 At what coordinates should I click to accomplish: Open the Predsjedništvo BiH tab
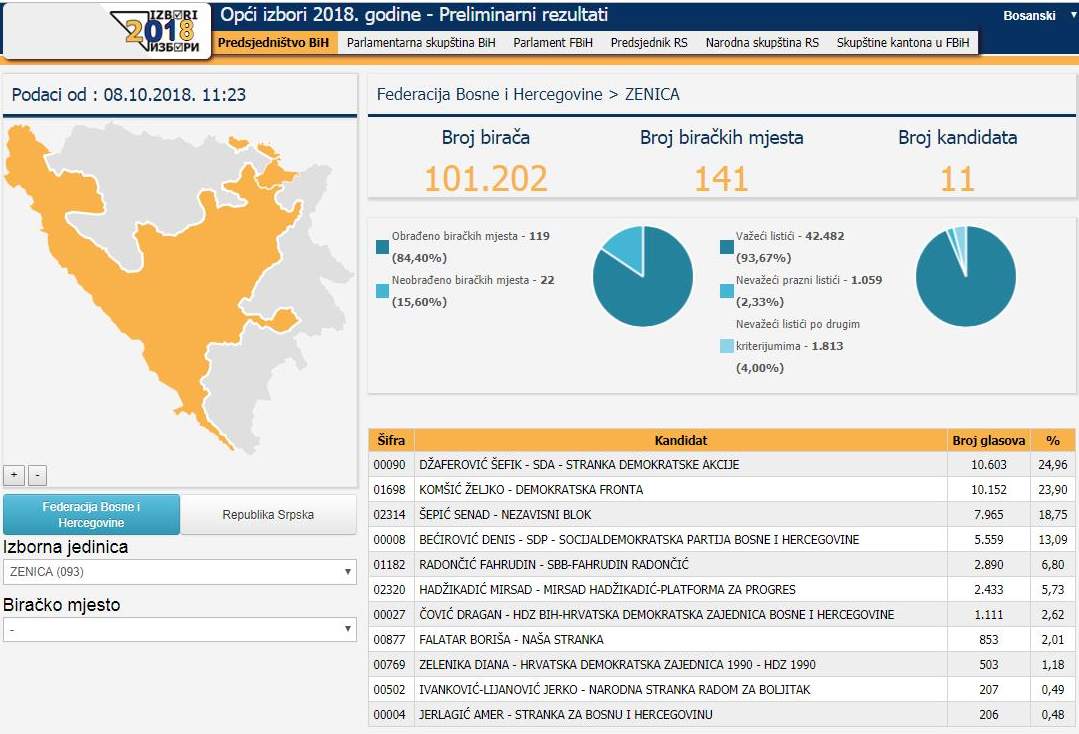273,43
